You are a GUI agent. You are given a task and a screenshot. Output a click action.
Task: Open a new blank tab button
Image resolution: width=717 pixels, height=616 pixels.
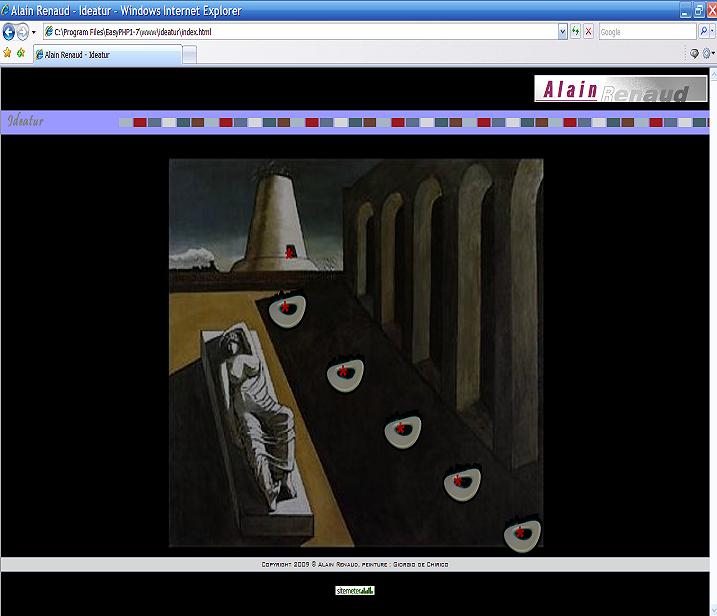190,55
